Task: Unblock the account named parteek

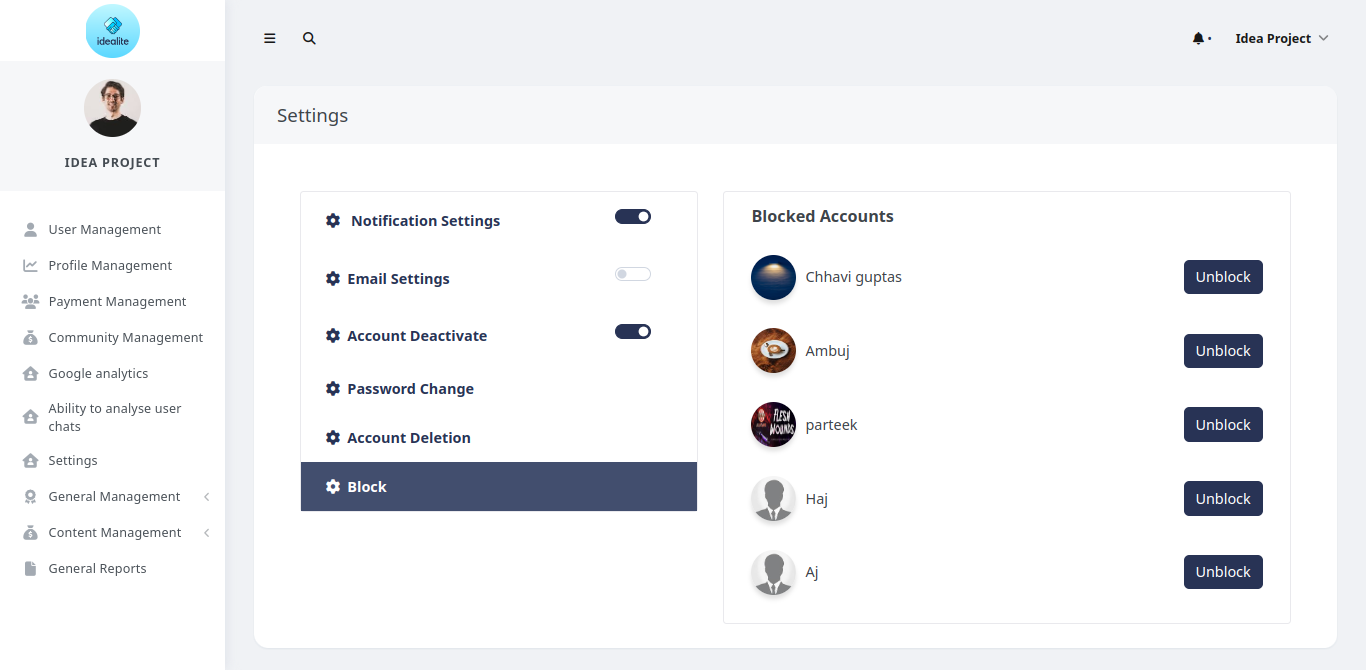Action: pos(1223,425)
